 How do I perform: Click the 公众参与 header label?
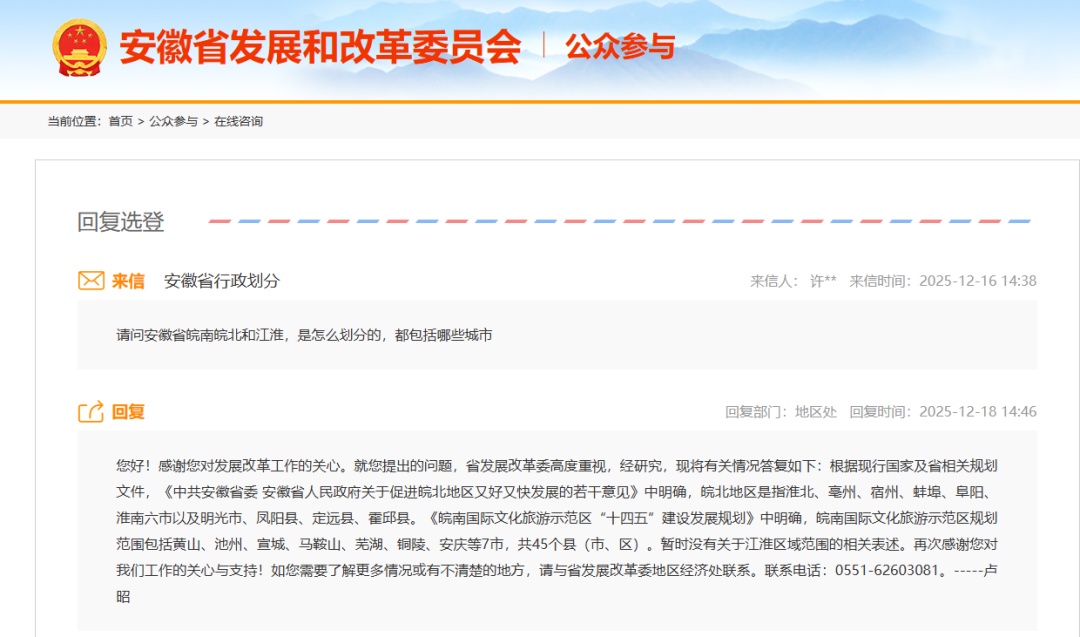click(620, 44)
